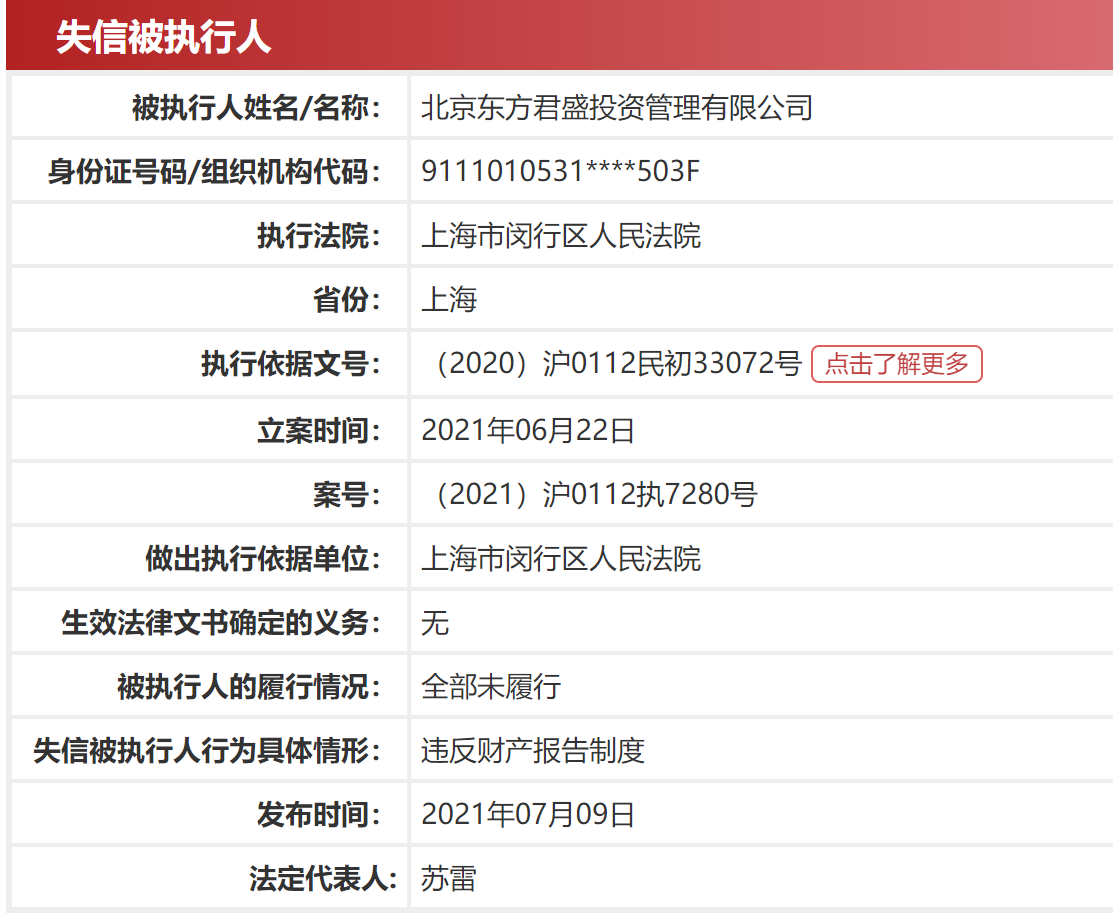Click the 发布时间 label

click(x=319, y=815)
